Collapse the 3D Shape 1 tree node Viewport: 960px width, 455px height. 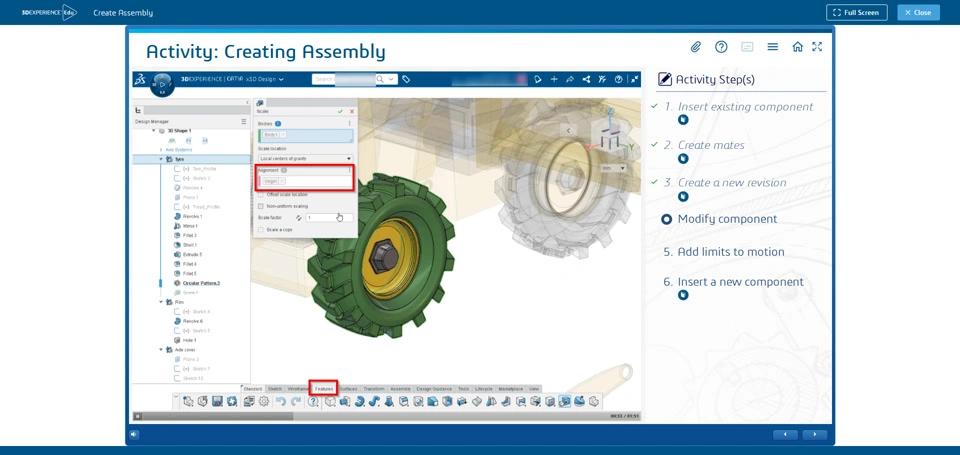[x=154, y=130]
